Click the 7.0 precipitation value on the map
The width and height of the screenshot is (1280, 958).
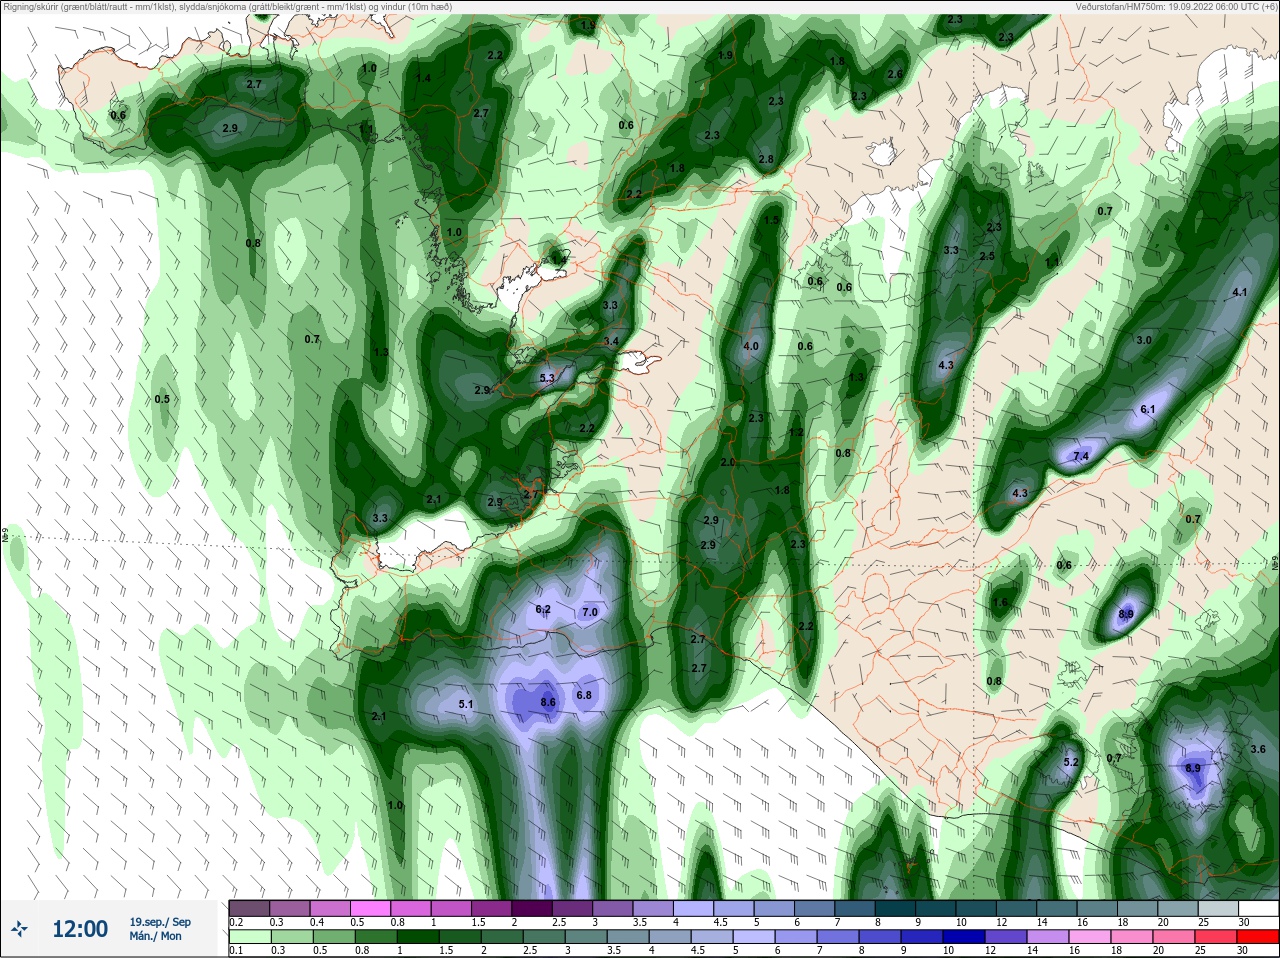point(589,612)
